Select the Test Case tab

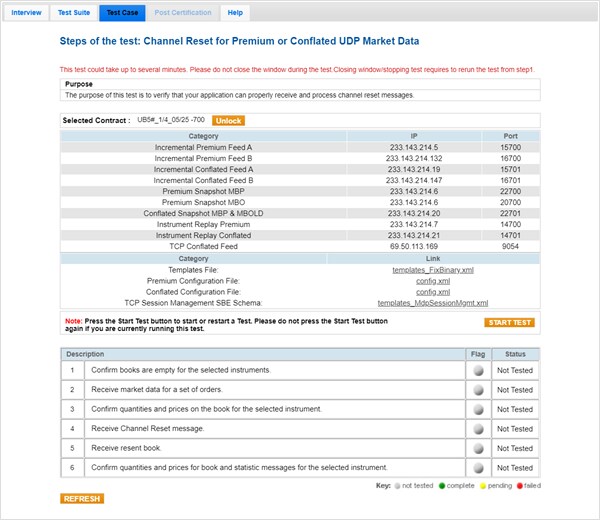(122, 13)
